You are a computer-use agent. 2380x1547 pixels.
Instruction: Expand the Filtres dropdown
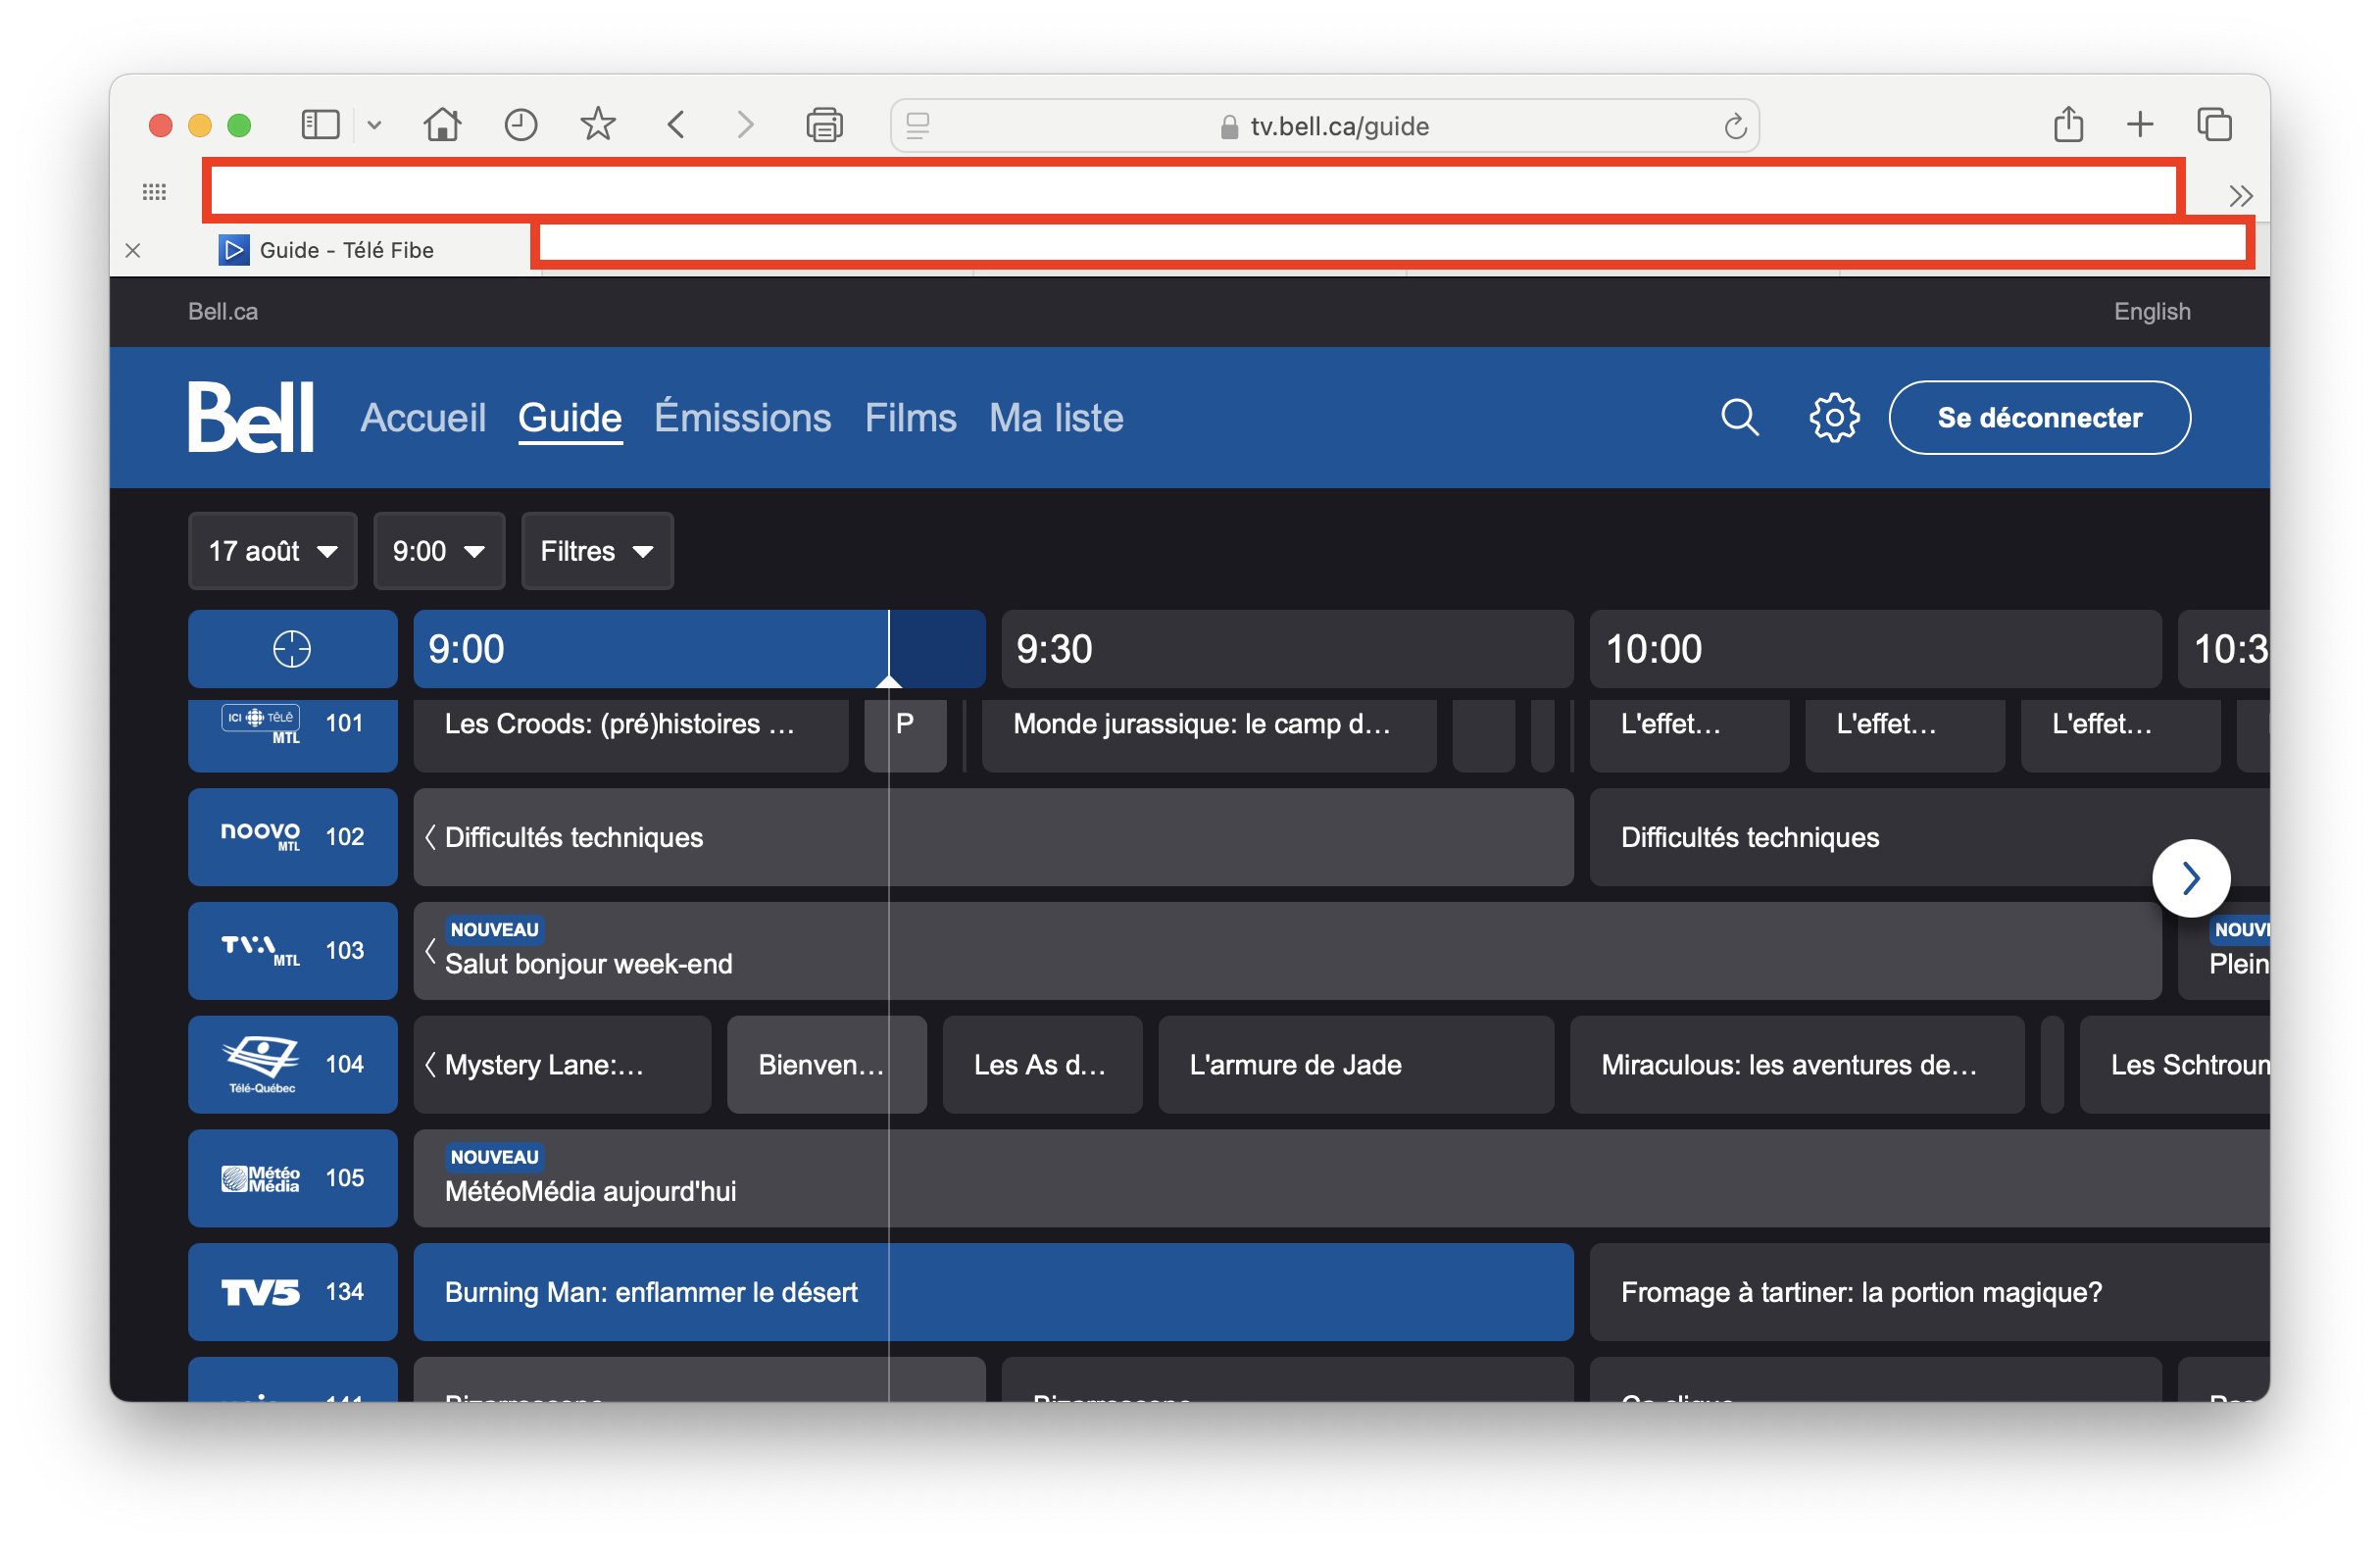tap(597, 551)
